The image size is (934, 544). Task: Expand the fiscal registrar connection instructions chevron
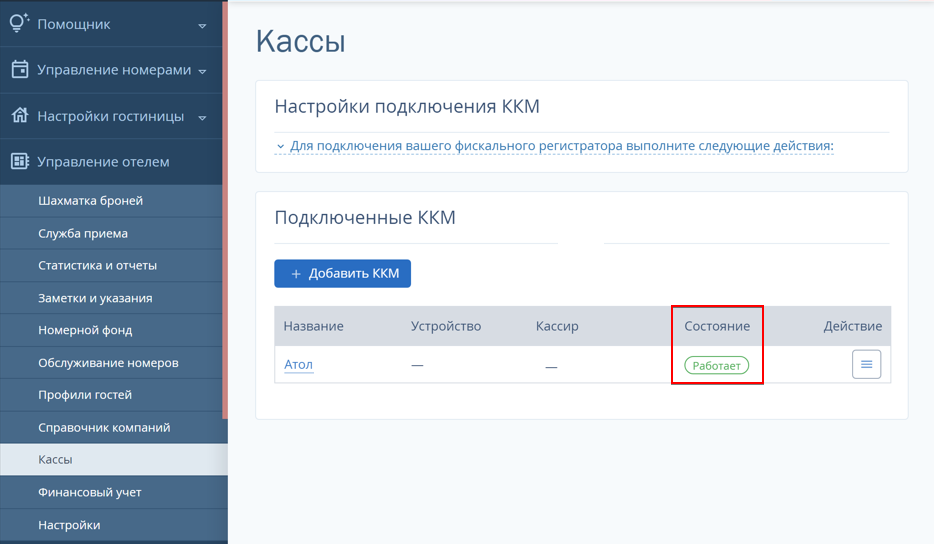pyautogui.click(x=281, y=146)
